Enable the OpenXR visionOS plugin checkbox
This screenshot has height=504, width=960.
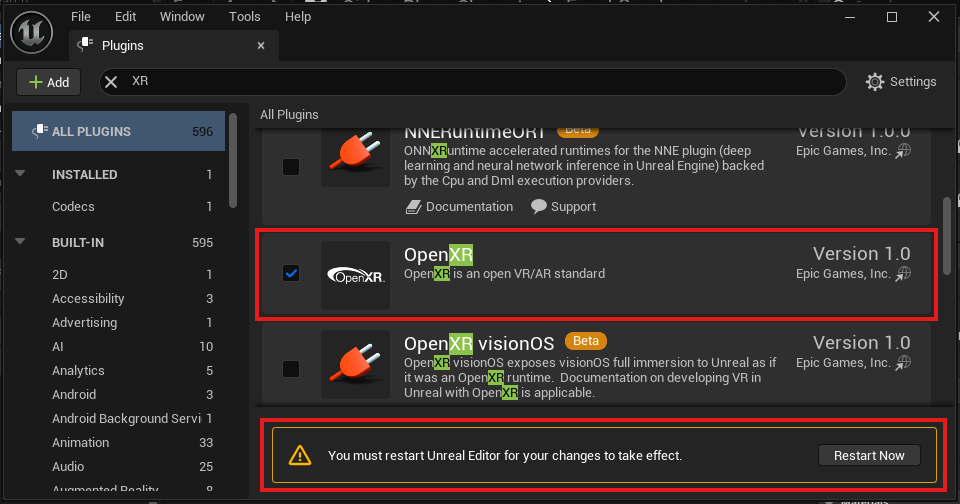coord(291,369)
